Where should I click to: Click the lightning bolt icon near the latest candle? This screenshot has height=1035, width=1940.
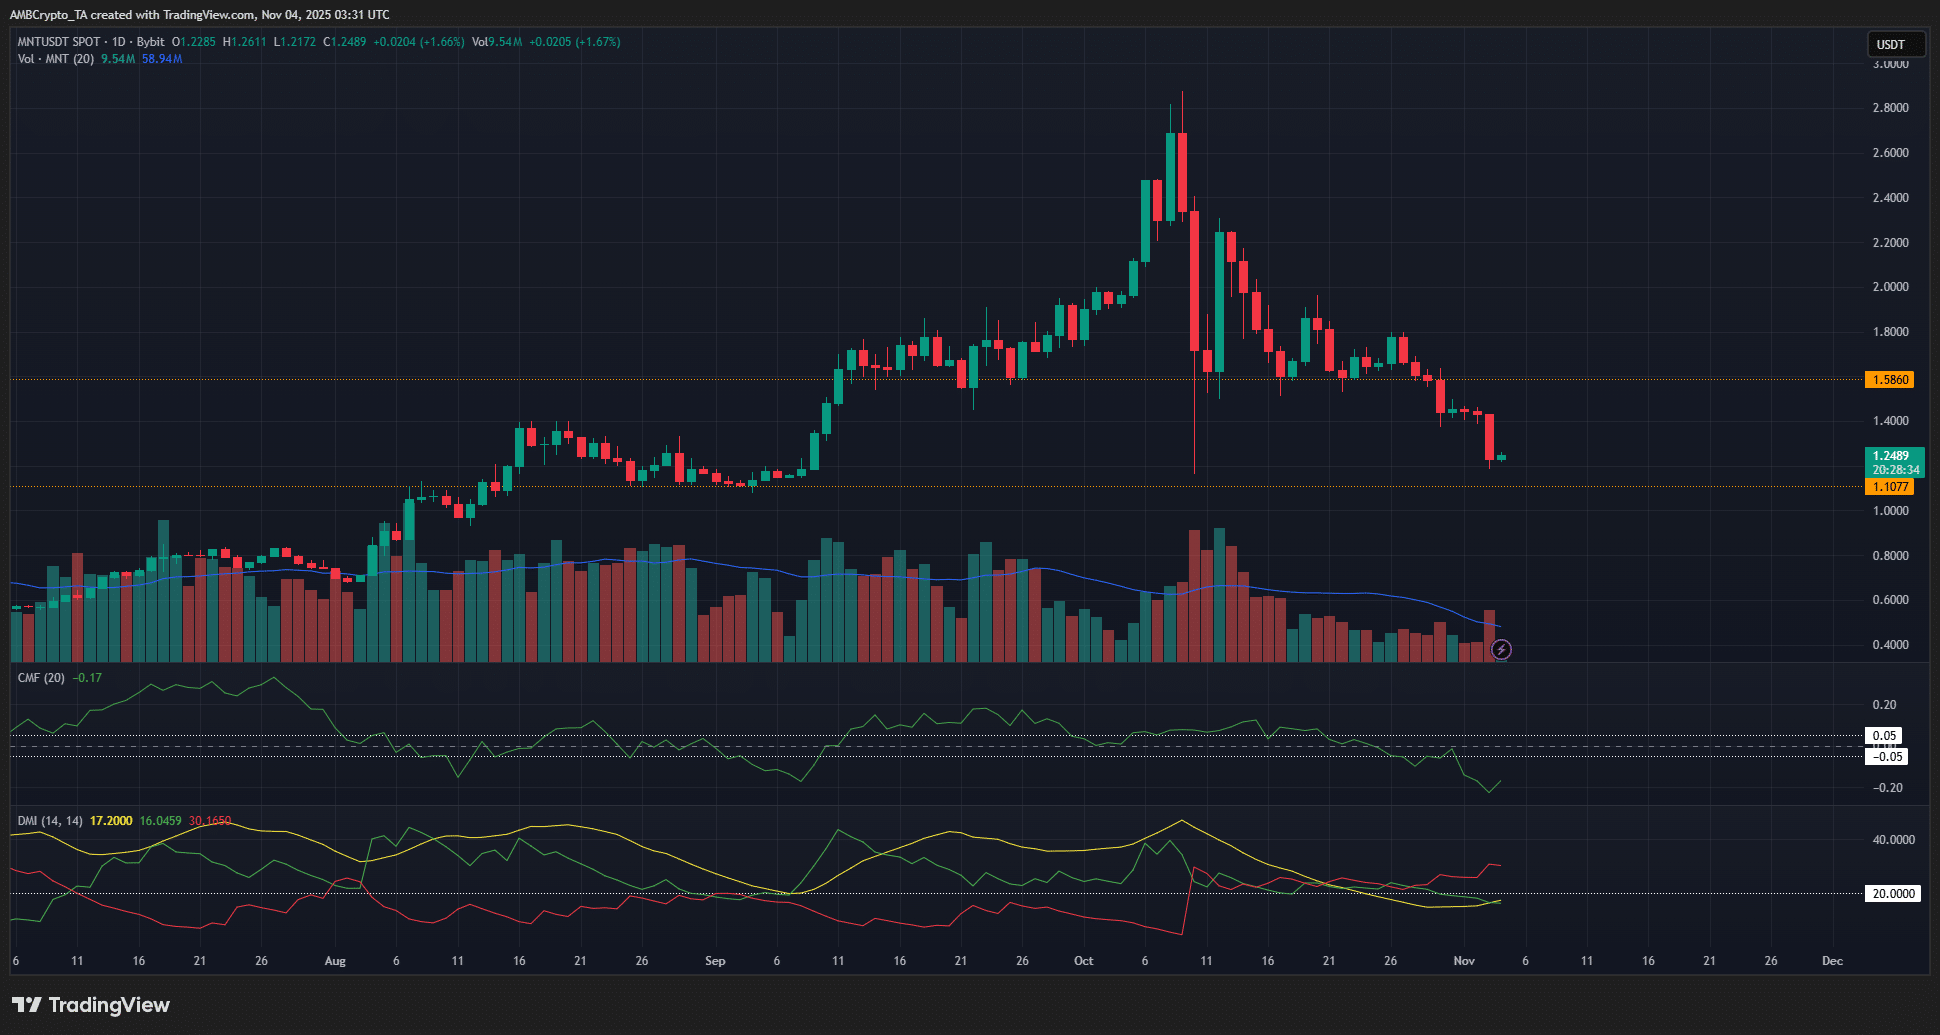coord(1501,649)
